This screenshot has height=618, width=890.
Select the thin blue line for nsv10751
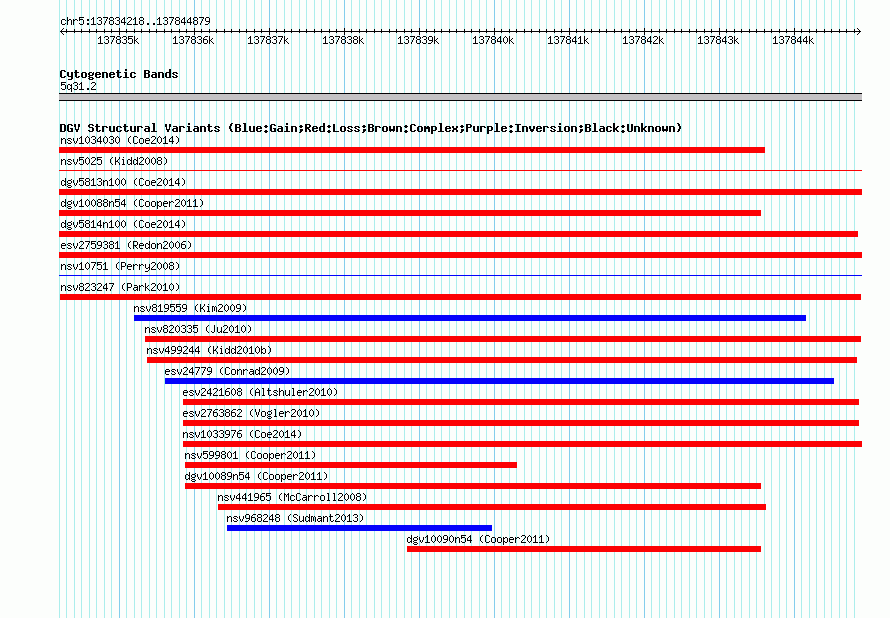(460, 275)
